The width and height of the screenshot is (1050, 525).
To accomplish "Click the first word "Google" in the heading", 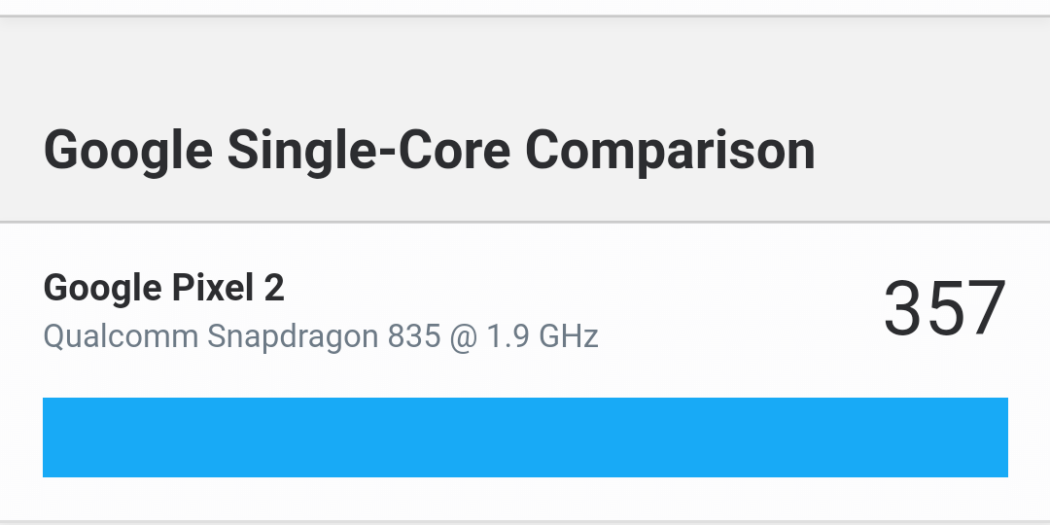I will [128, 151].
